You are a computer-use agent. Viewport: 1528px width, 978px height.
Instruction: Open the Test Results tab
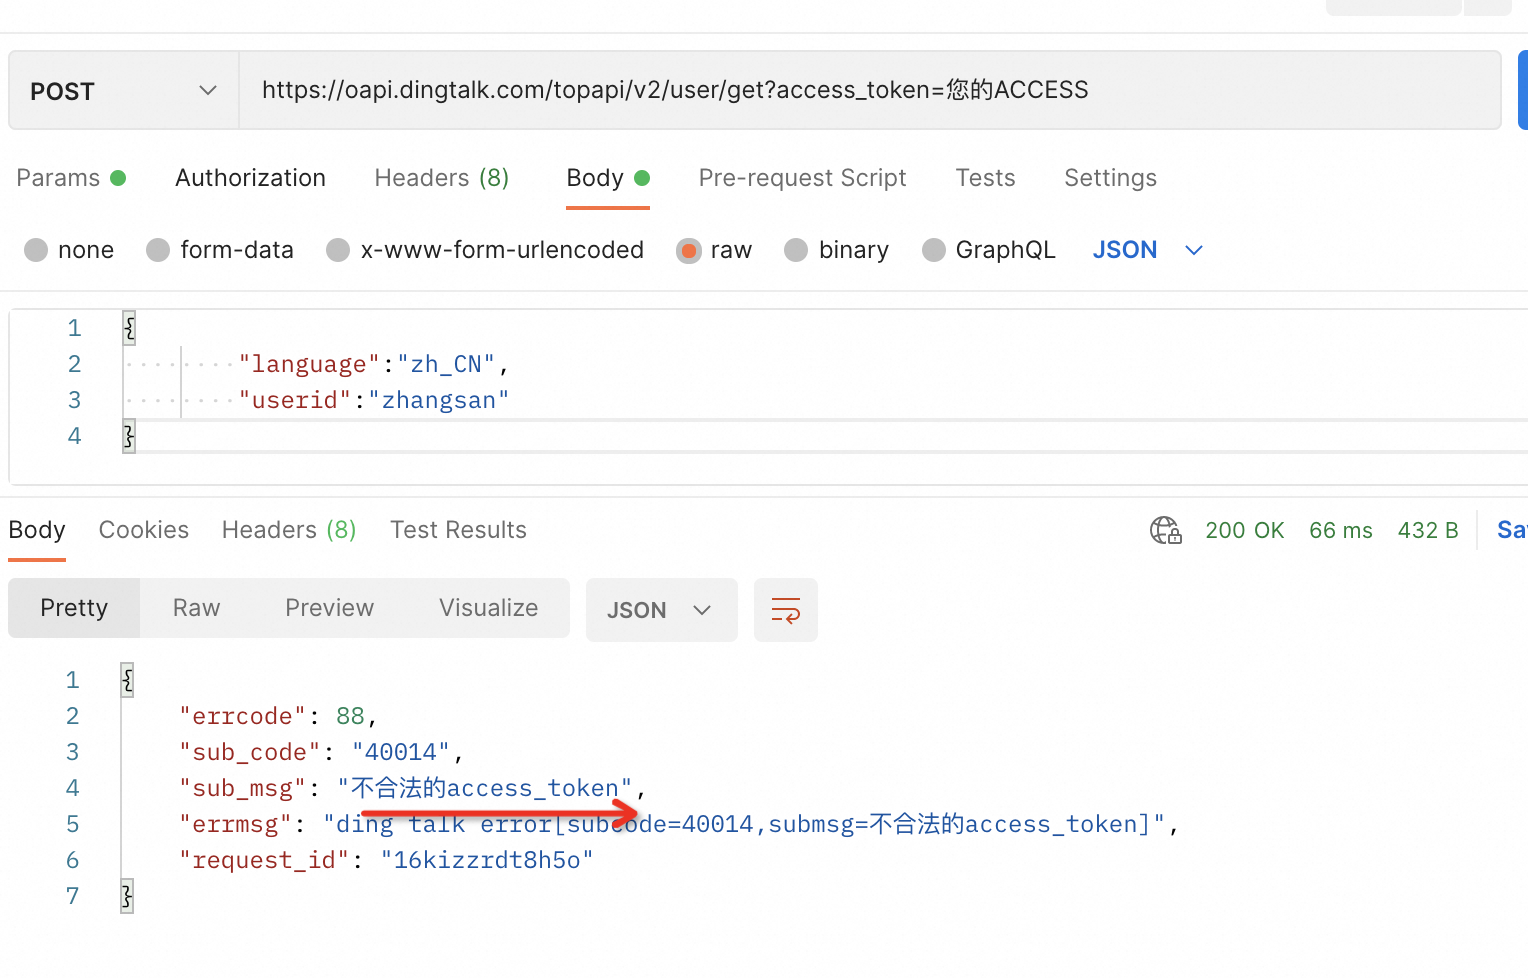click(458, 530)
